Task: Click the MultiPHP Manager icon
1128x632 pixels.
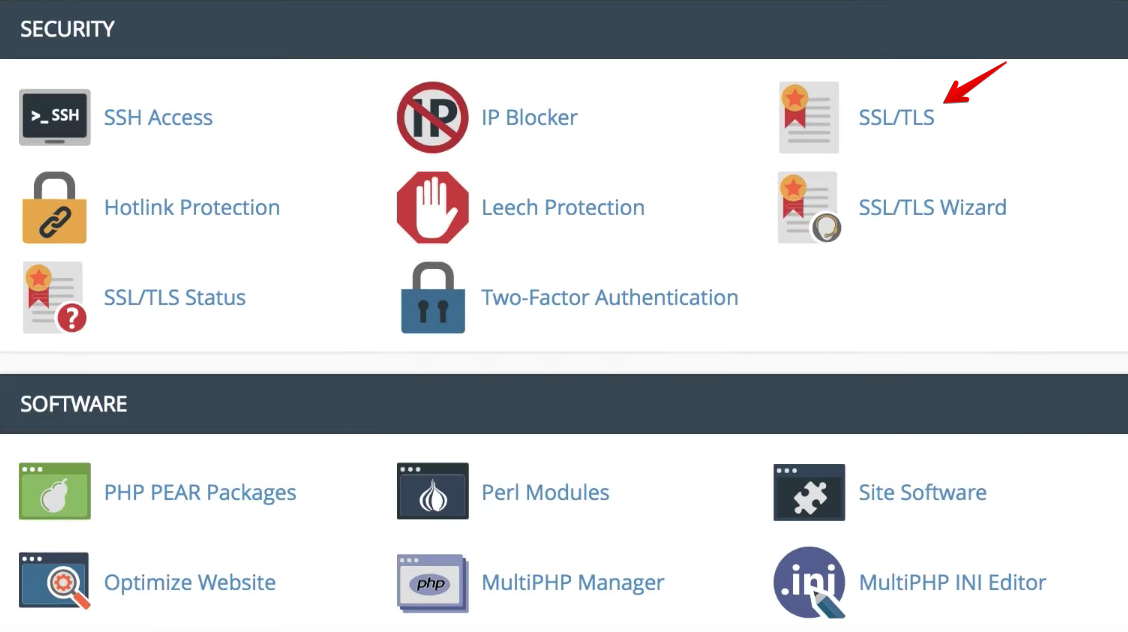Action: 432,582
